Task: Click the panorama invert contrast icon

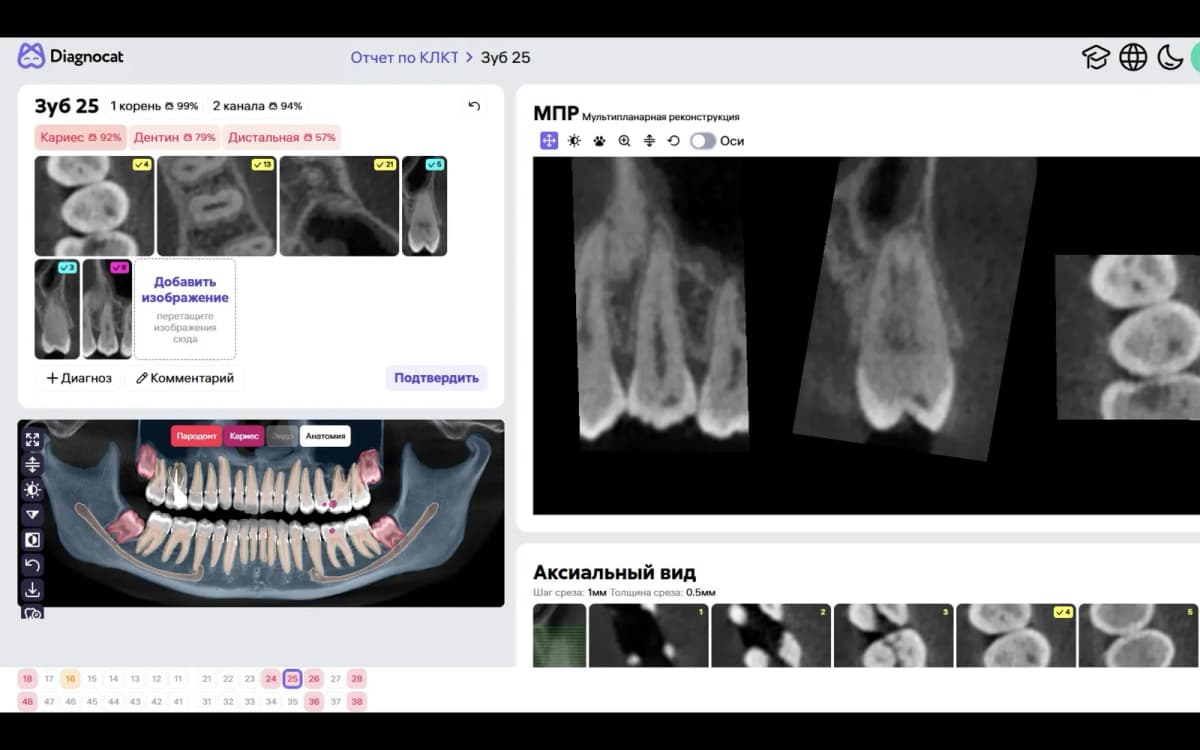Action: [x=33, y=540]
